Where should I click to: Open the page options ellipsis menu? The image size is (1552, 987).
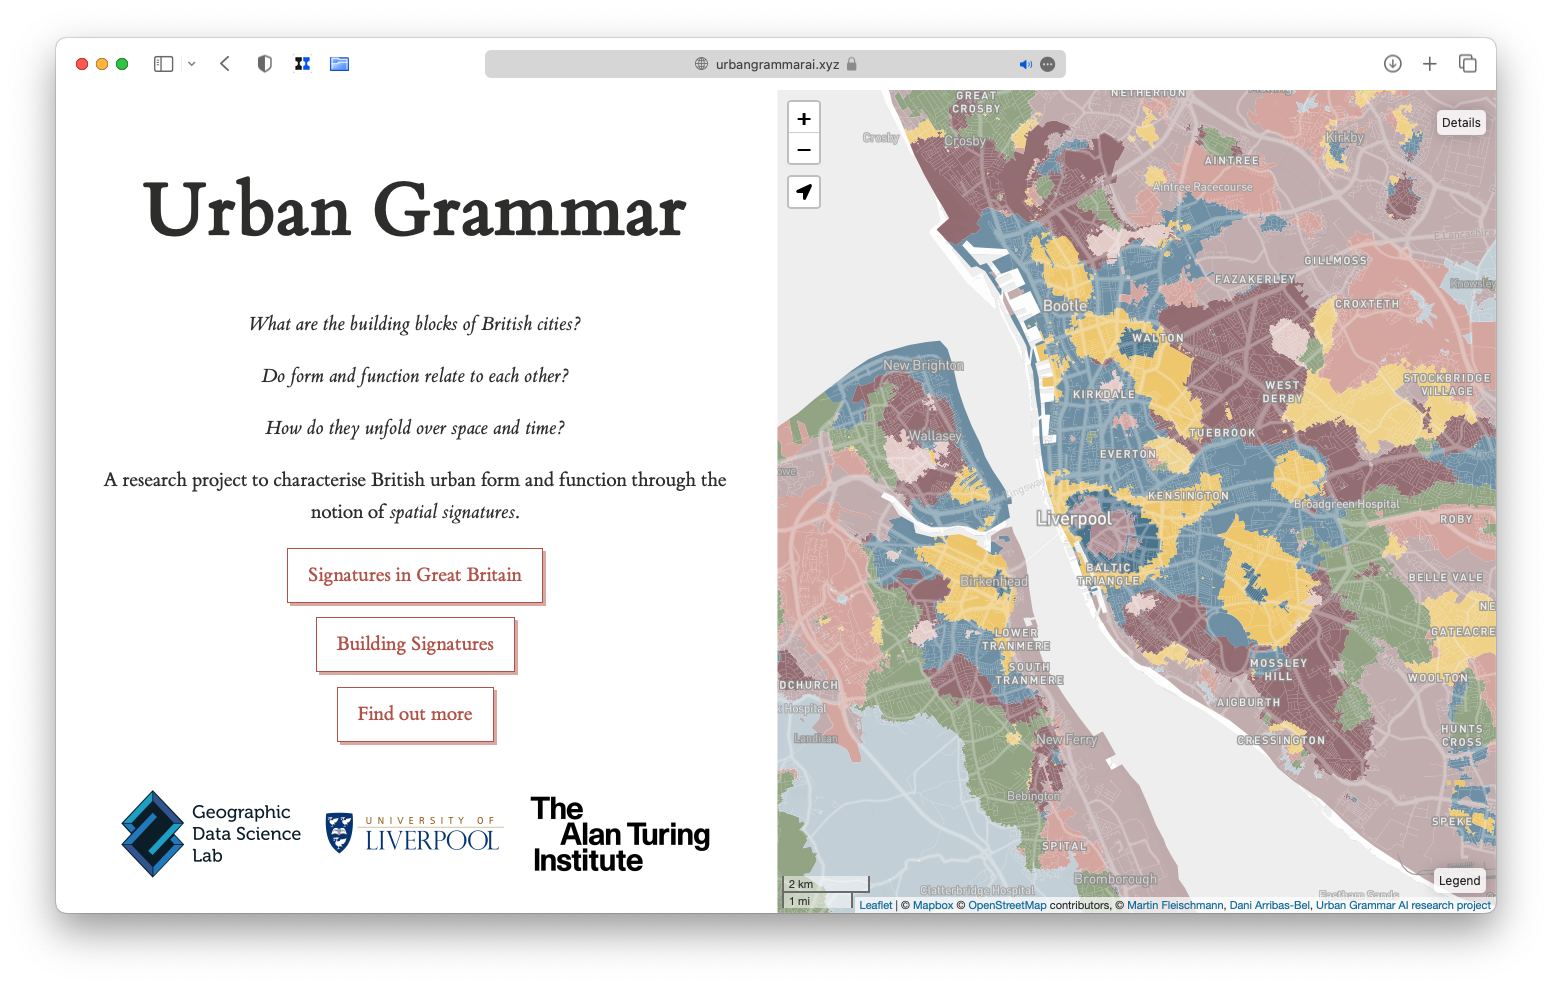coord(1048,64)
